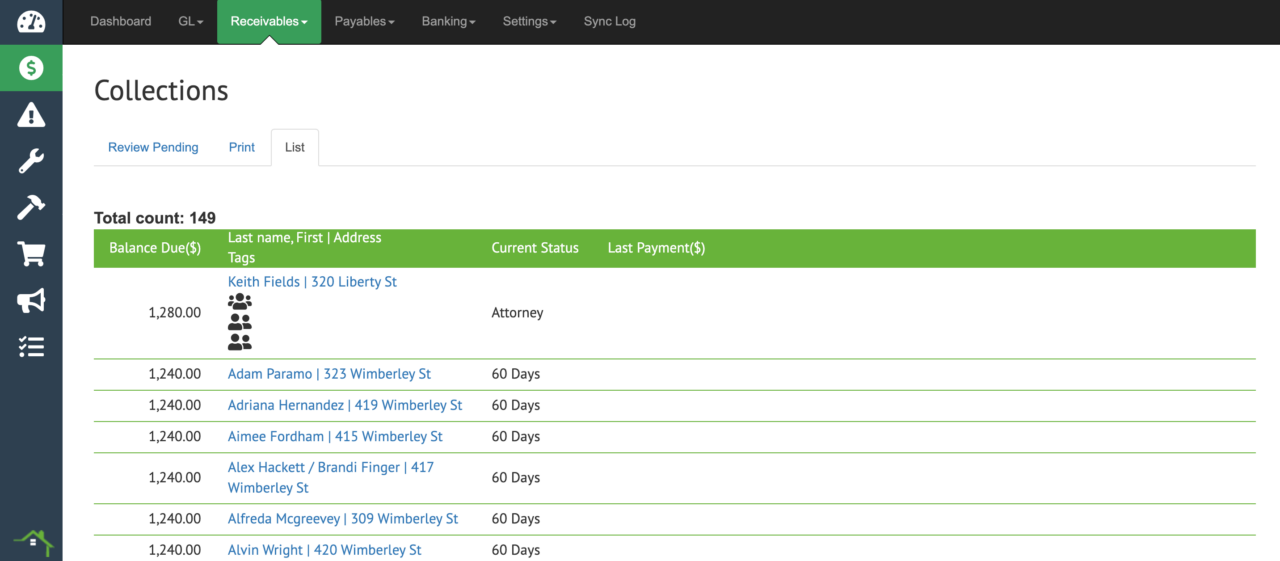The image size is (1280, 561).
Task: Expand the Settings dropdown menu
Action: [x=529, y=21]
